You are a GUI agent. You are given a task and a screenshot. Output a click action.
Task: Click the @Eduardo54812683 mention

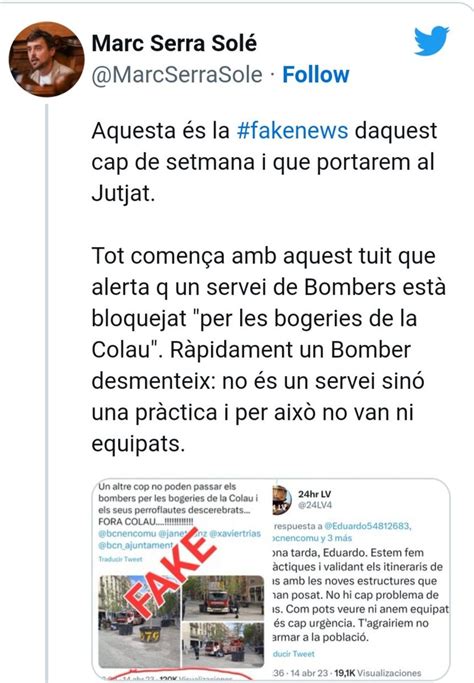tap(367, 526)
